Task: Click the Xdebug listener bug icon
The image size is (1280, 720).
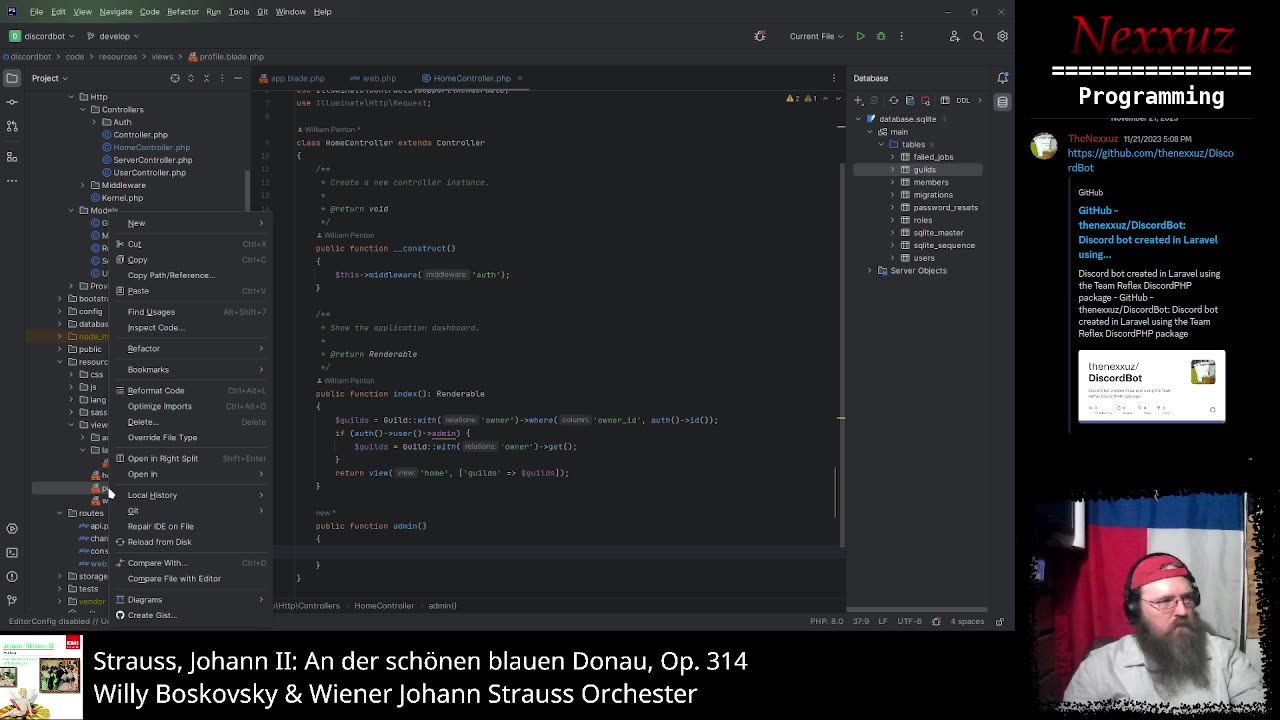Action: pos(760,36)
